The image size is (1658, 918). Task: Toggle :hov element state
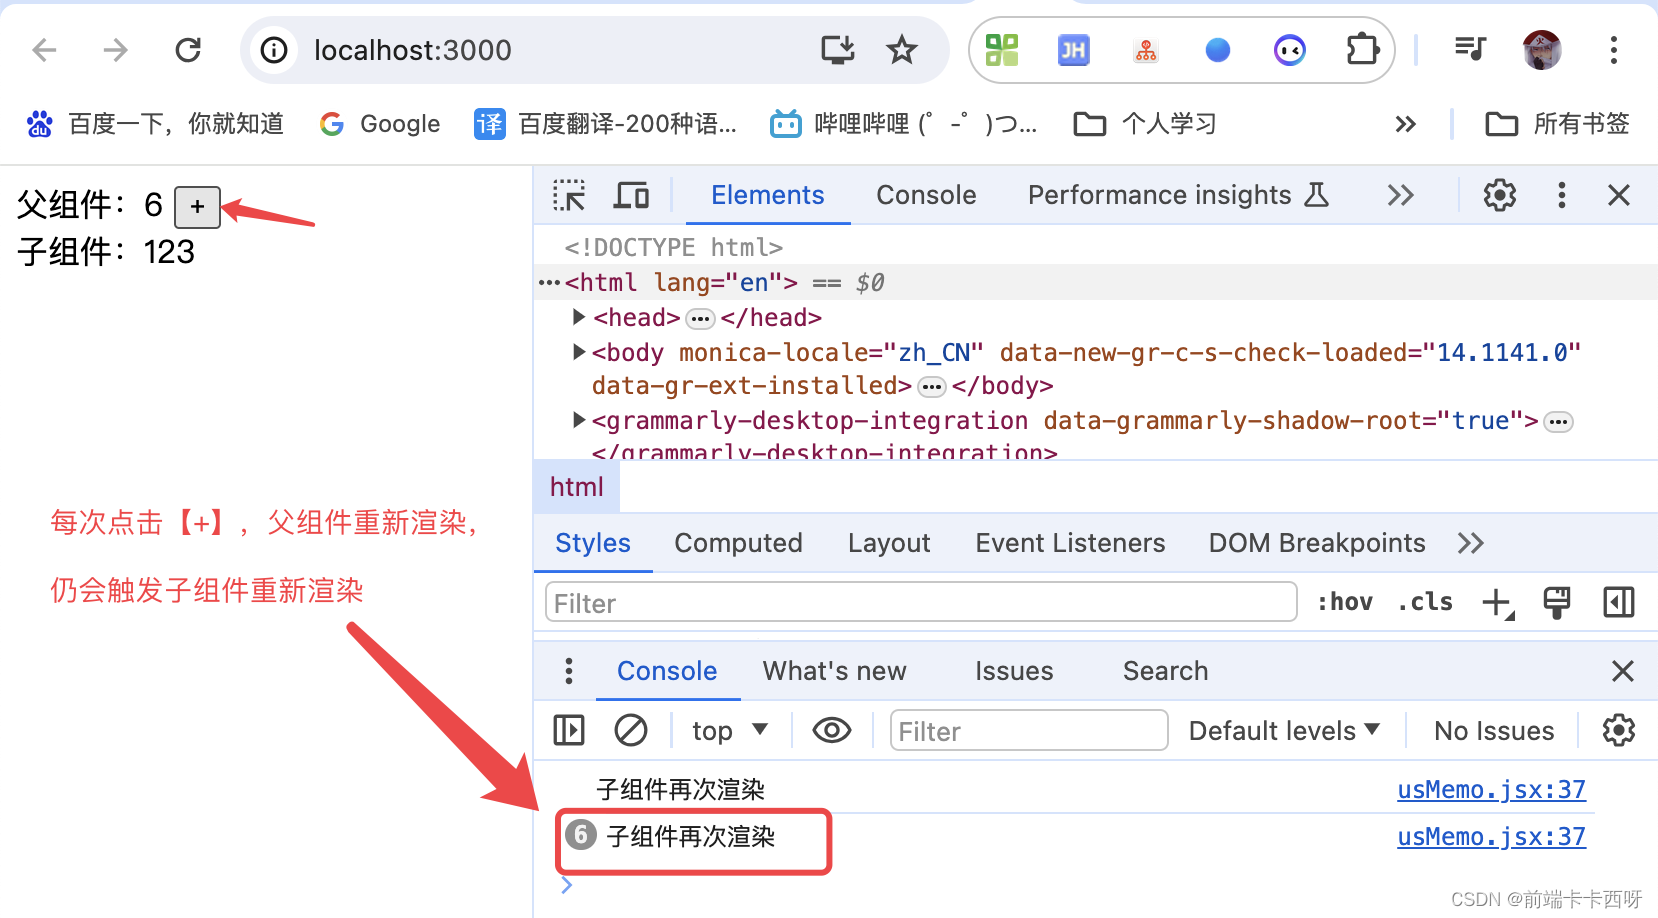pyautogui.click(x=1345, y=602)
